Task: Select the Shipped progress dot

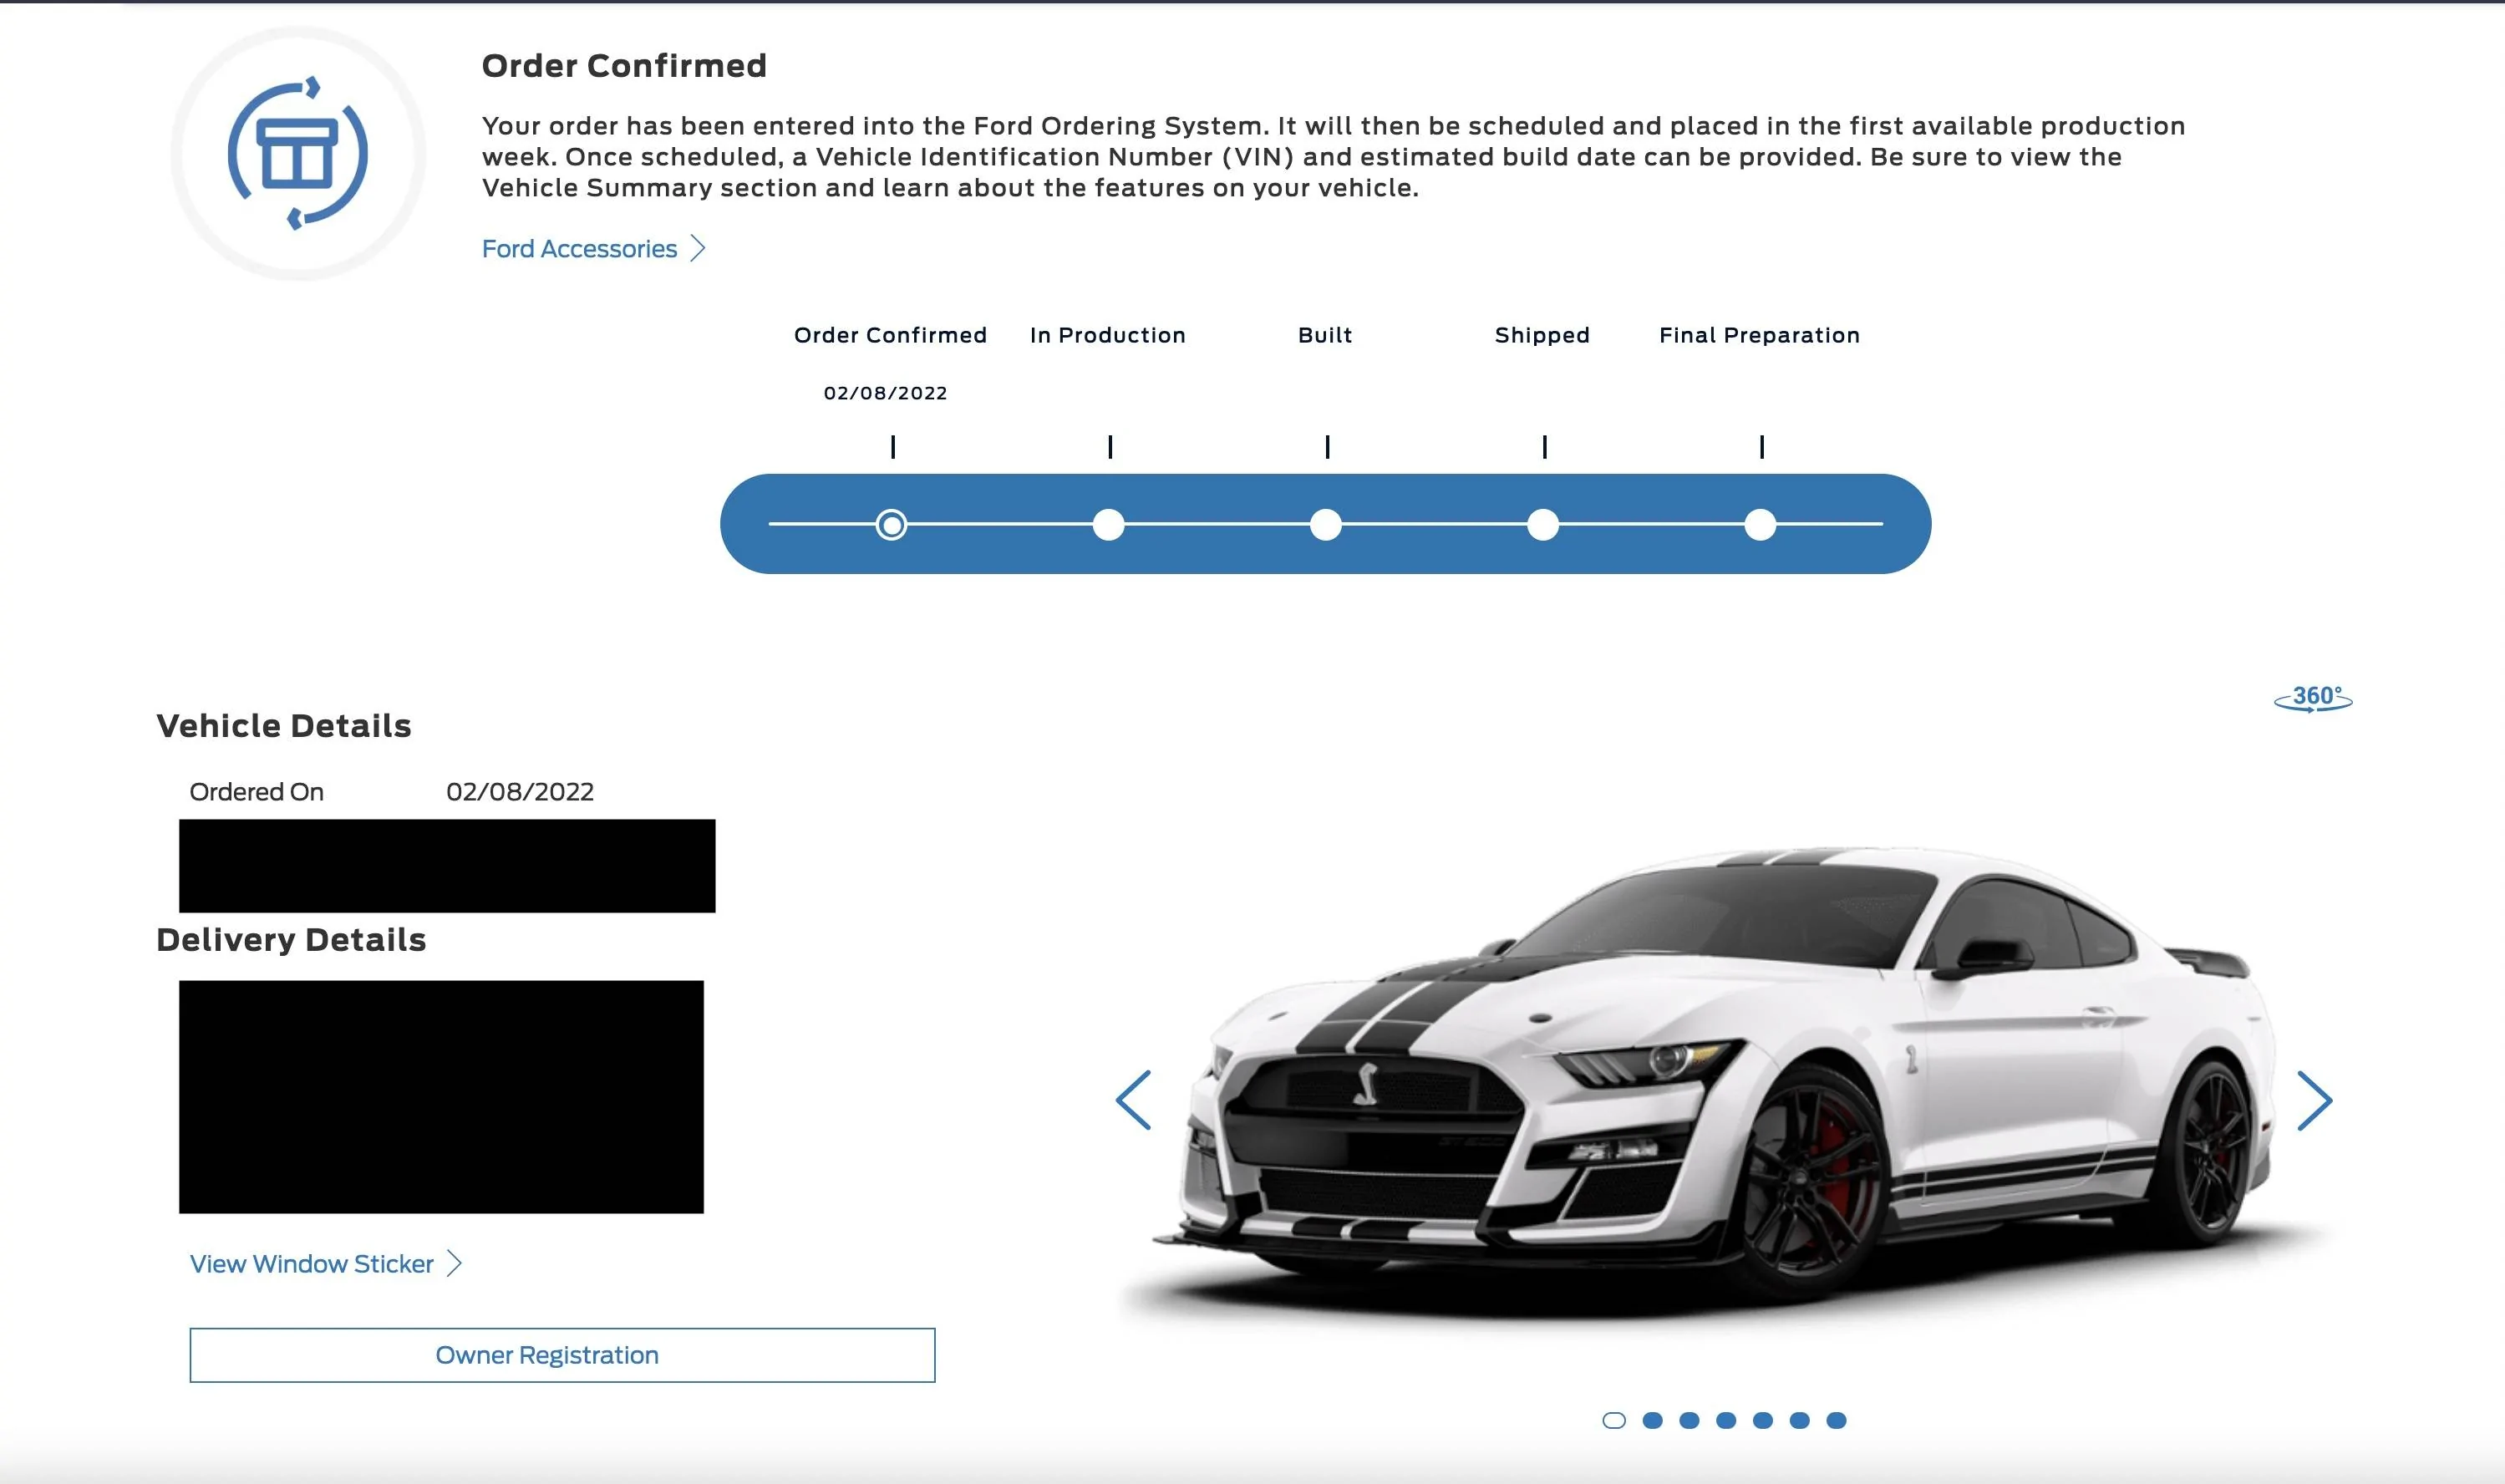Action: (1543, 524)
